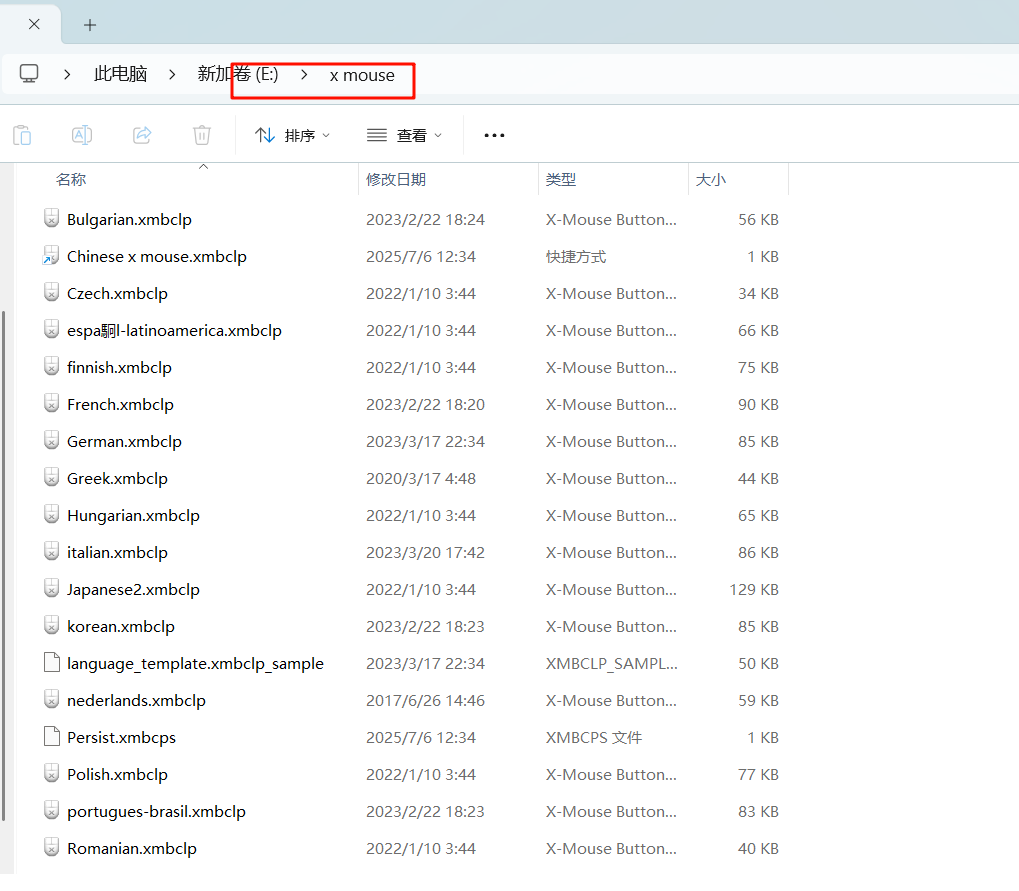The image size is (1019, 891).
Task: Click the 快捷方式 type cell
Action: pos(576,257)
